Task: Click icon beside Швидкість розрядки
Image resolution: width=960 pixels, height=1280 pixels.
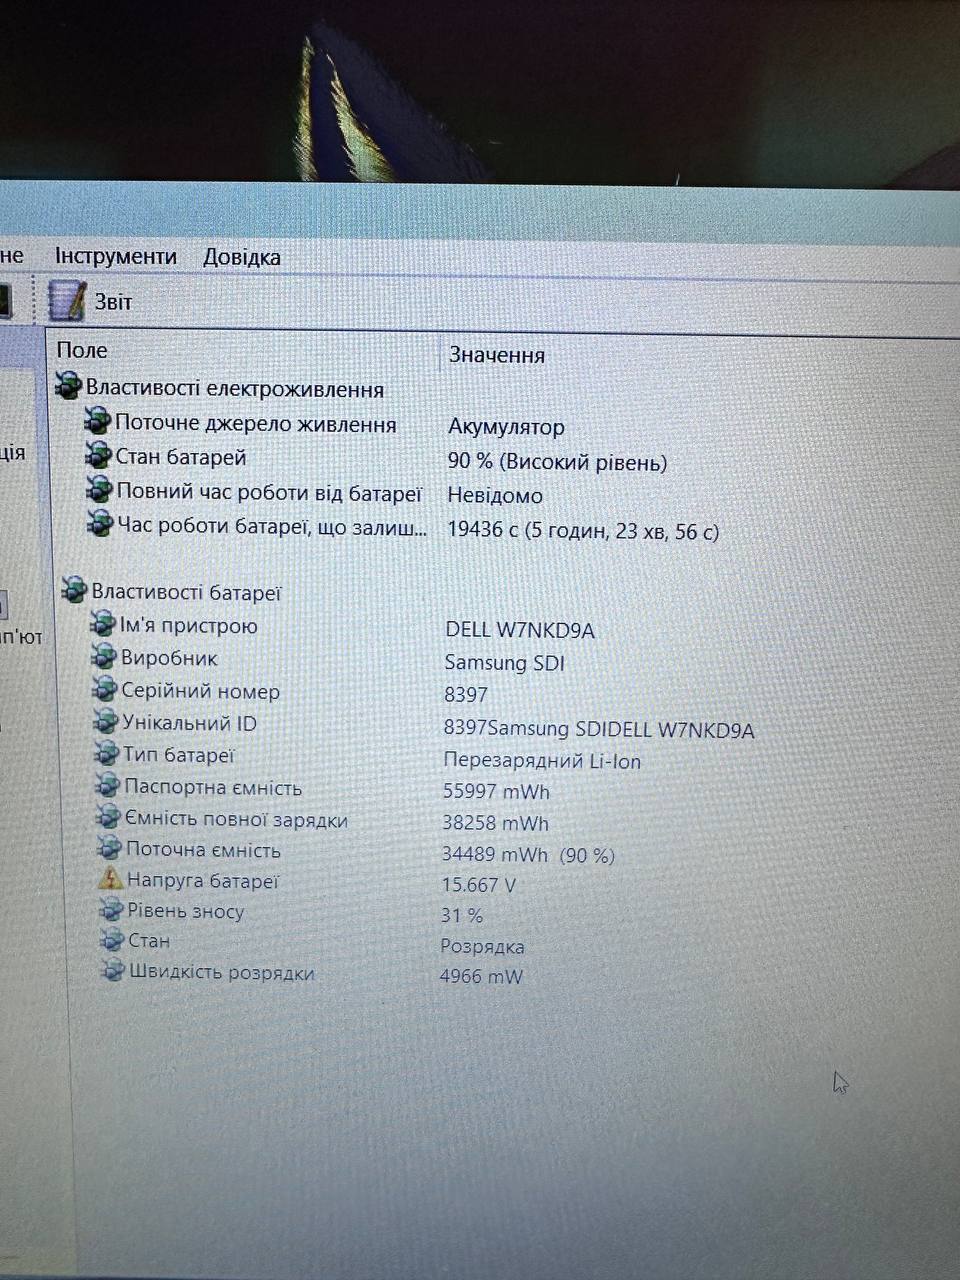Action: pyautogui.click(x=114, y=971)
